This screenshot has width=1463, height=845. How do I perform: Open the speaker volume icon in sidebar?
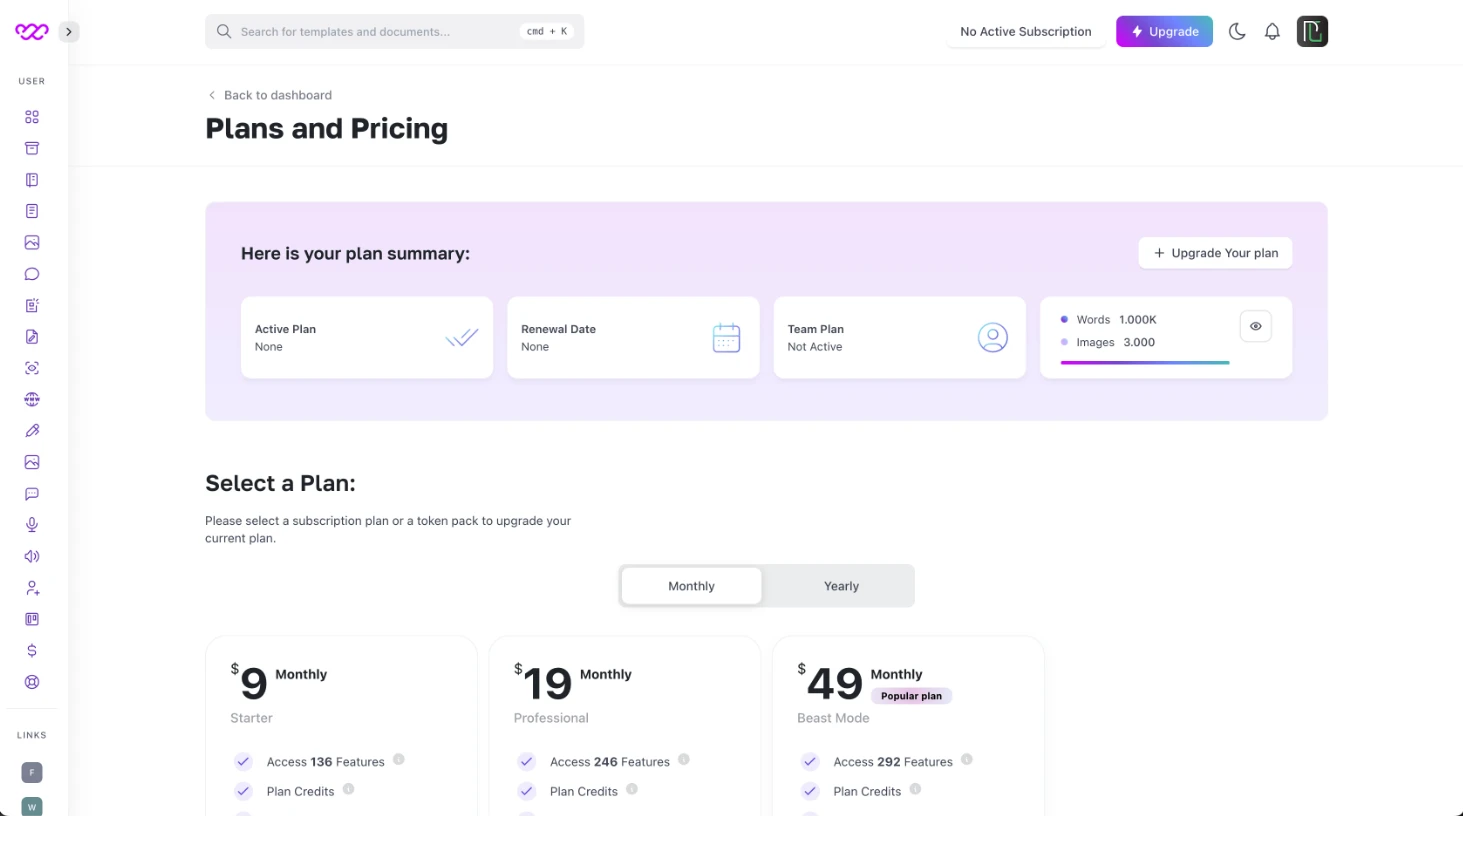(x=32, y=556)
